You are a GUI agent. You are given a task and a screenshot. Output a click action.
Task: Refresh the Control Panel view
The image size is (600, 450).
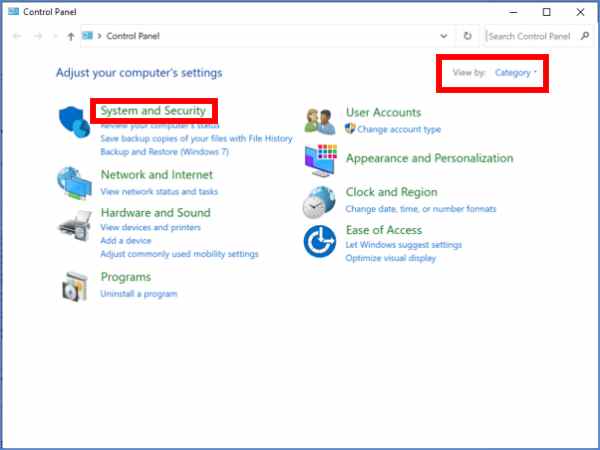click(467, 36)
